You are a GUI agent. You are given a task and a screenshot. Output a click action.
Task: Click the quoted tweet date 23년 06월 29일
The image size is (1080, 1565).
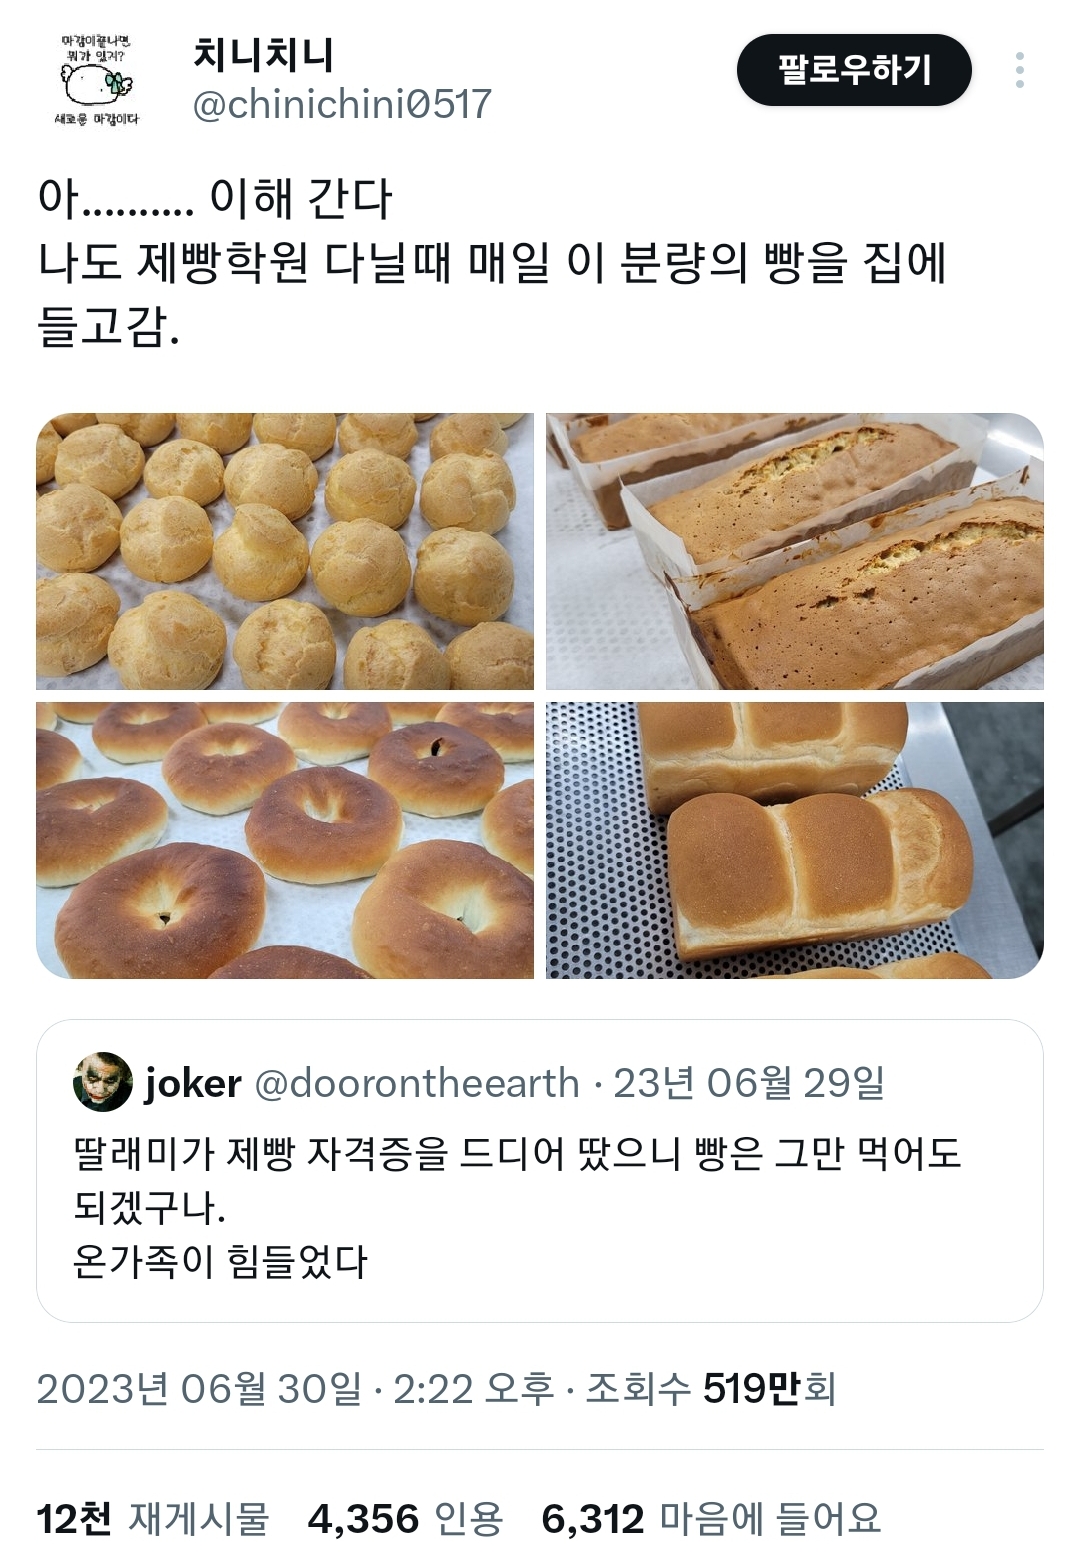point(749,1083)
